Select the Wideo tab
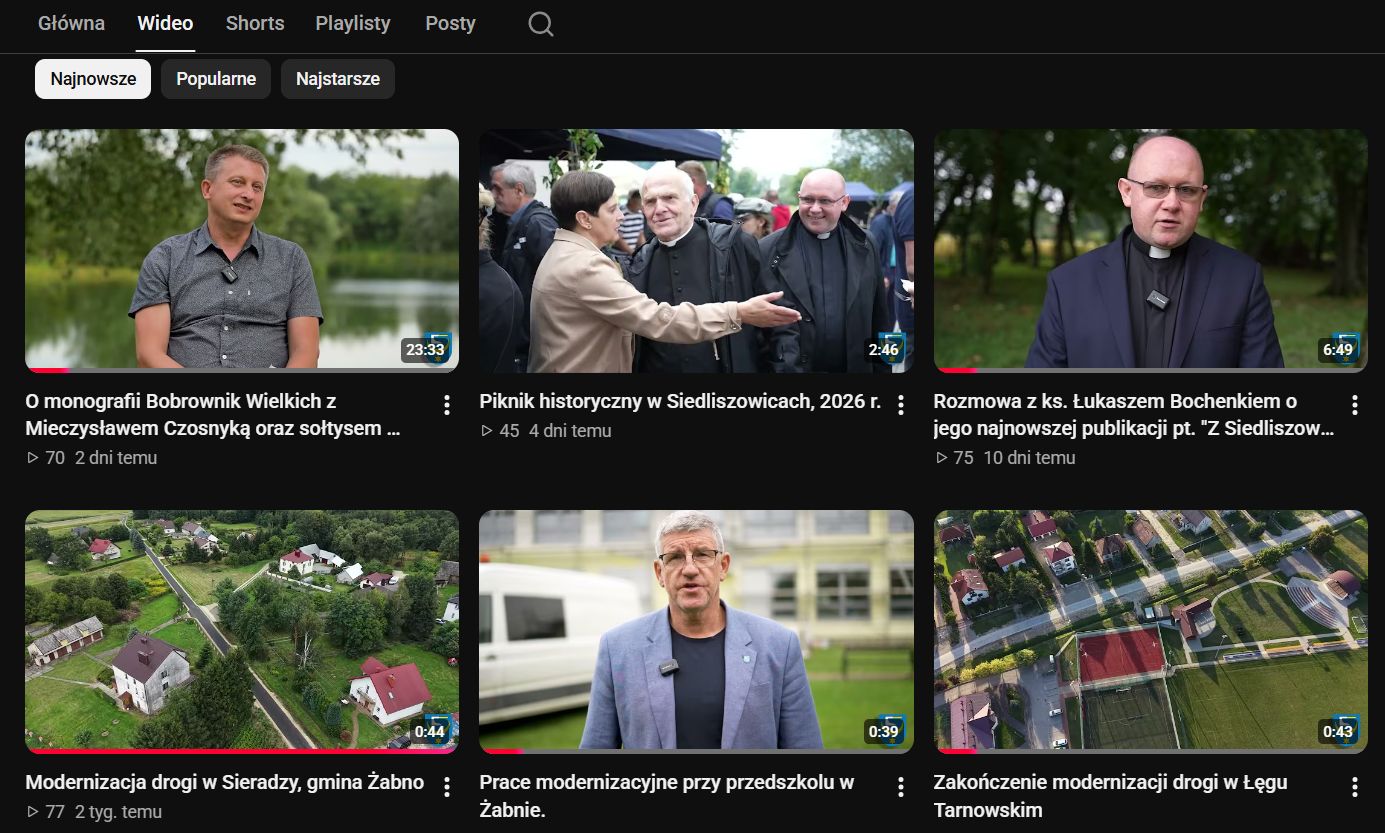This screenshot has width=1385, height=833. (x=165, y=23)
